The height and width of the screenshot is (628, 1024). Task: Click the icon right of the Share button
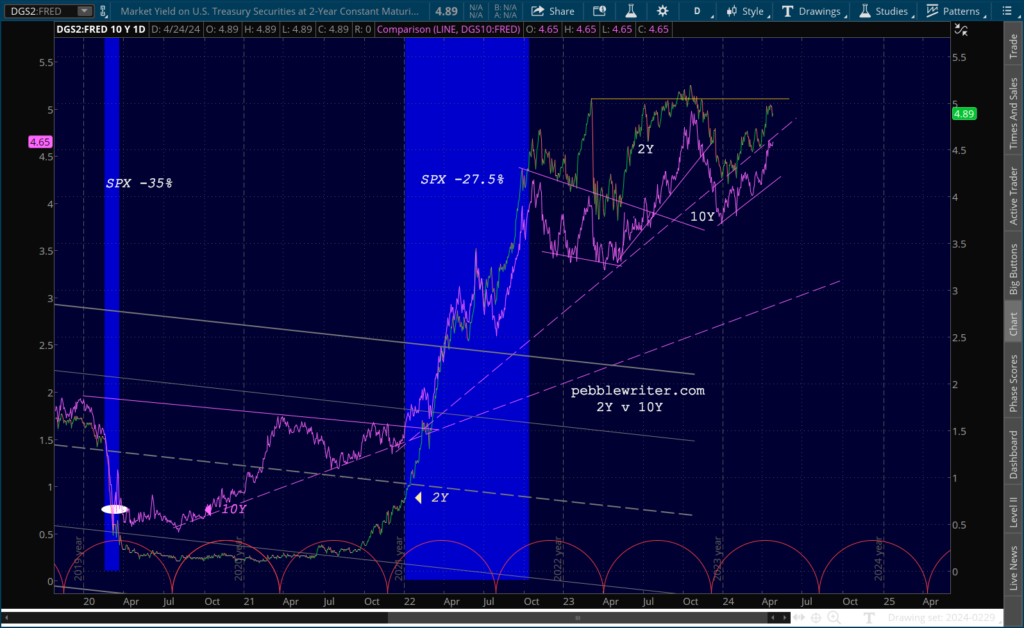coord(600,11)
